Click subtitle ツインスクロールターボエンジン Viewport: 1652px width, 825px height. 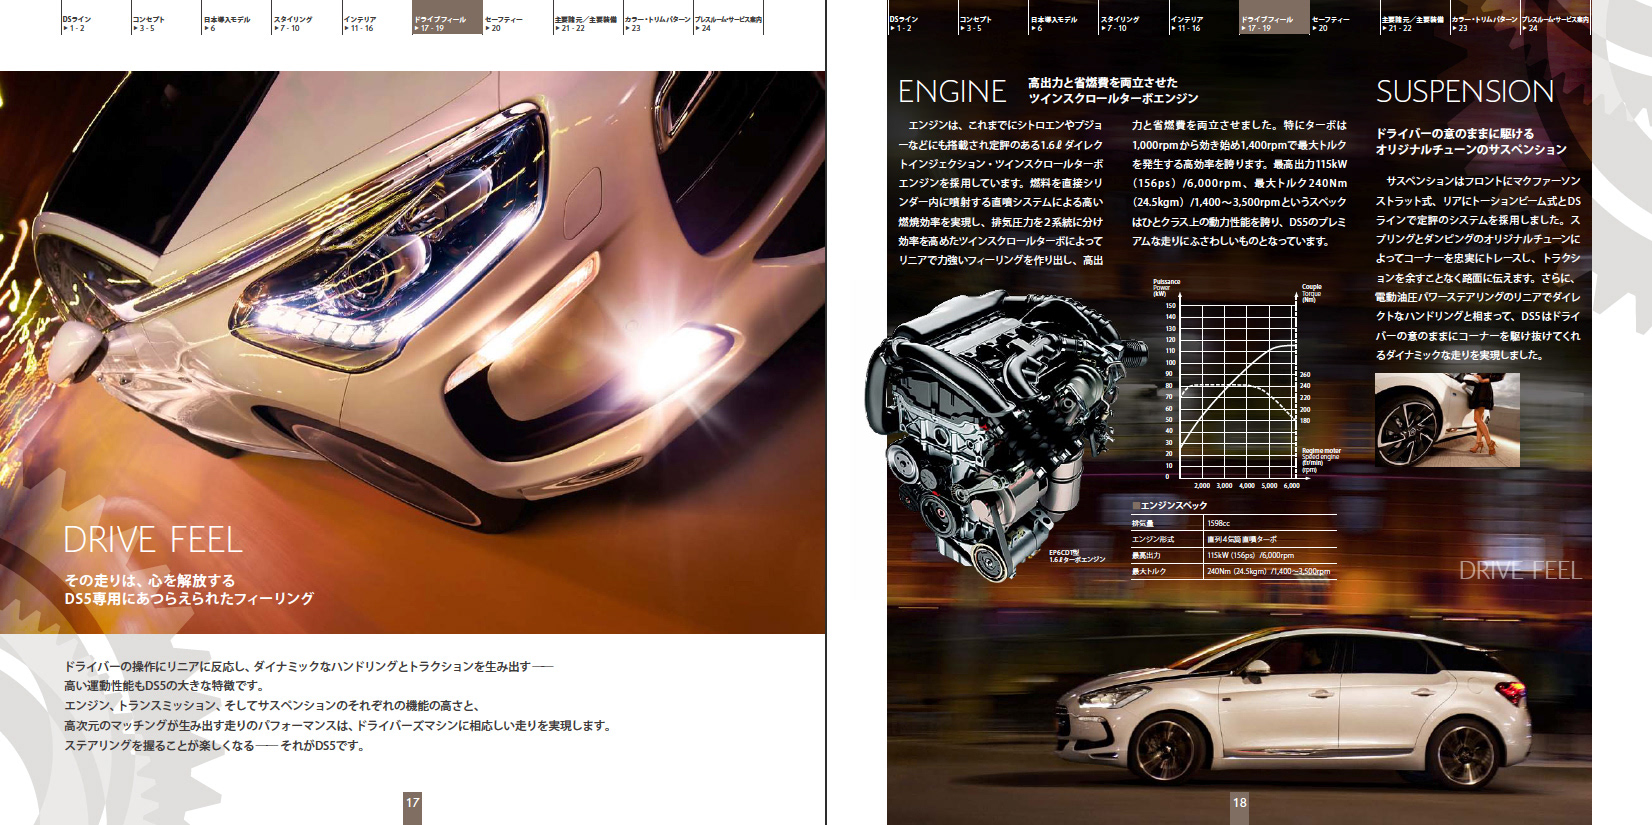coord(1113,98)
